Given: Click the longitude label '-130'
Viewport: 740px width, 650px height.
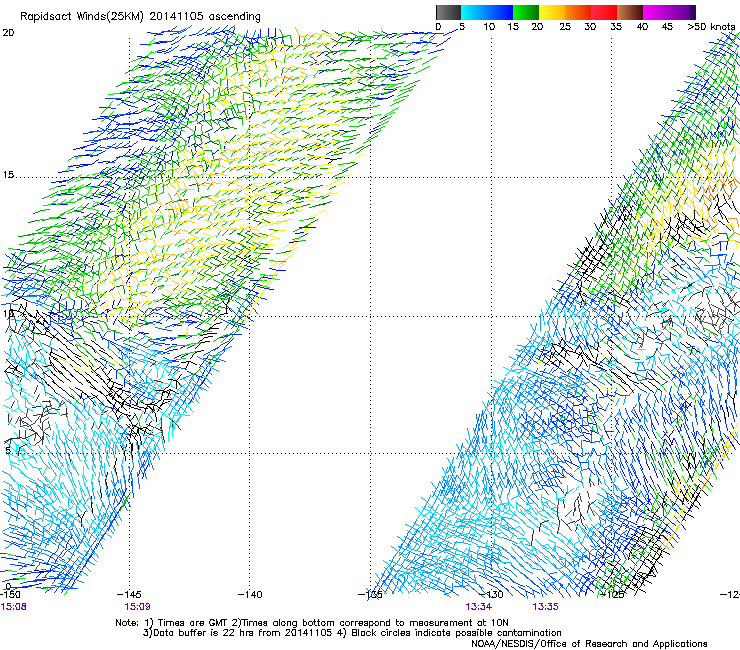Looking at the screenshot, I should (491, 595).
